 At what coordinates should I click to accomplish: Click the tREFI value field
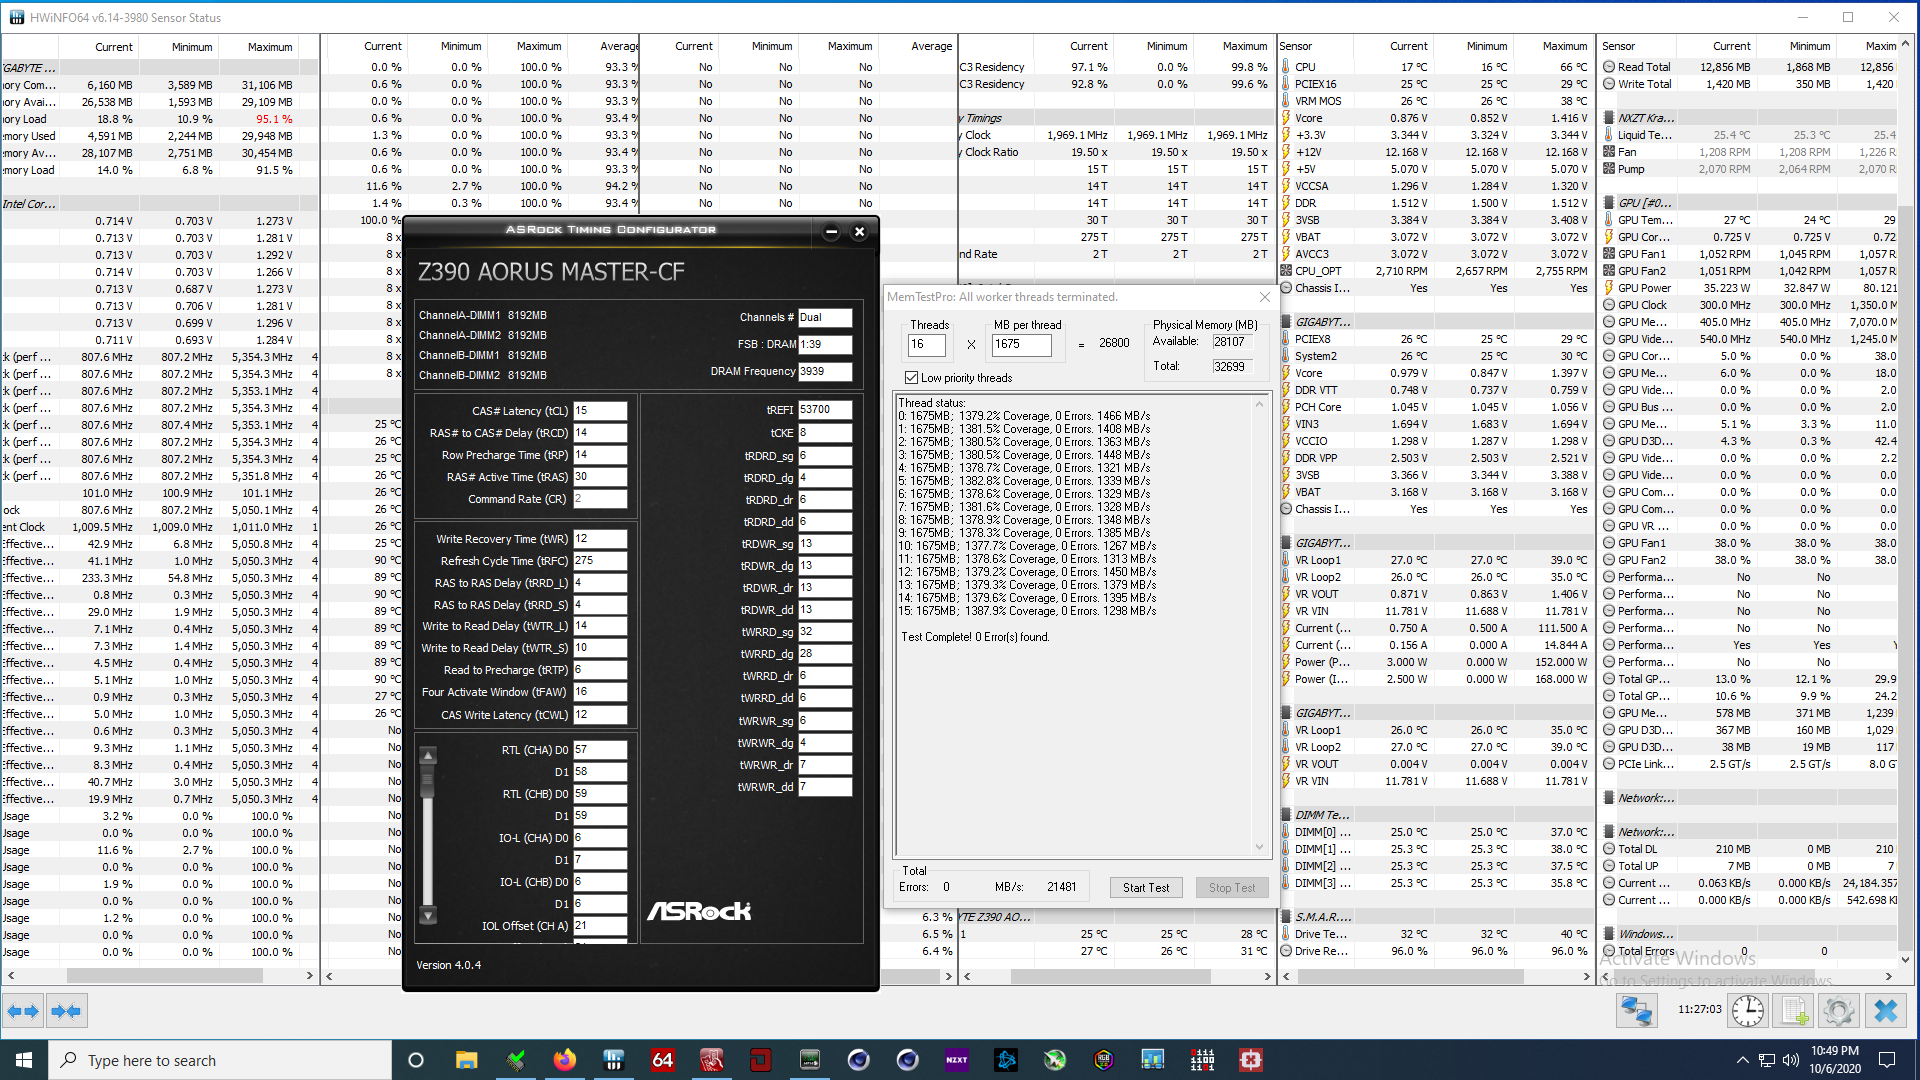click(x=825, y=410)
